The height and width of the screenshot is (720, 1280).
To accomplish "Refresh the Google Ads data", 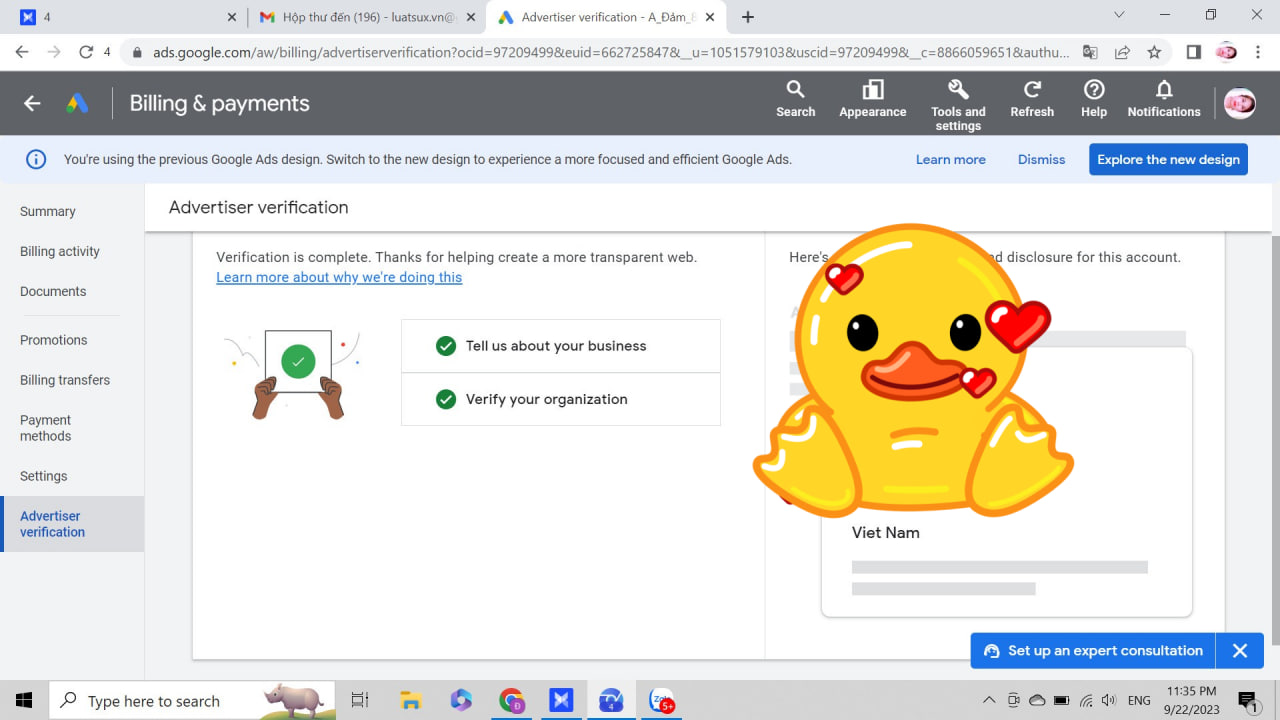I will pos(1032,100).
